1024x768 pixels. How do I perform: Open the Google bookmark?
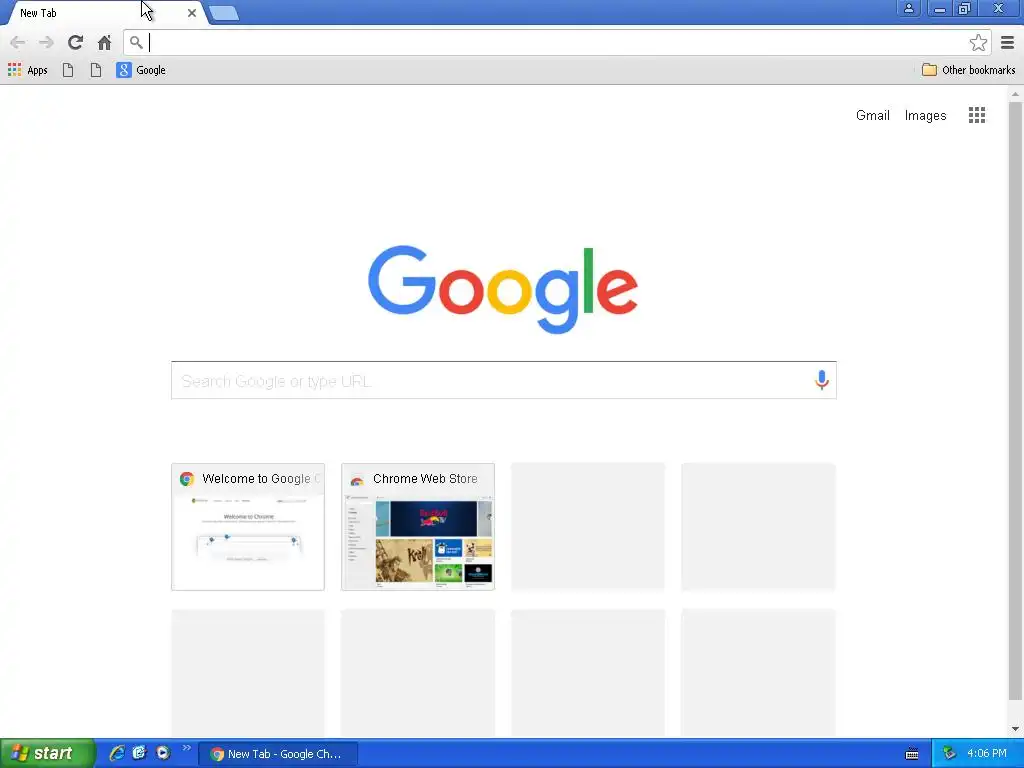point(141,70)
